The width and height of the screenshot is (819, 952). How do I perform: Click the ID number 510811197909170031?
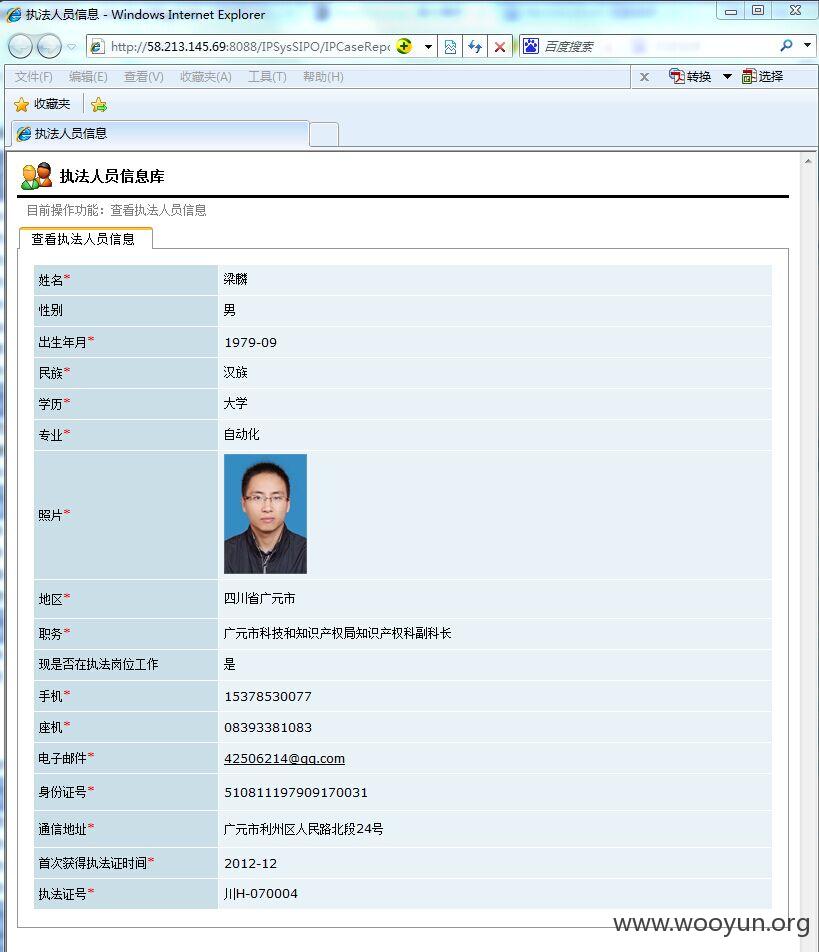coord(296,792)
